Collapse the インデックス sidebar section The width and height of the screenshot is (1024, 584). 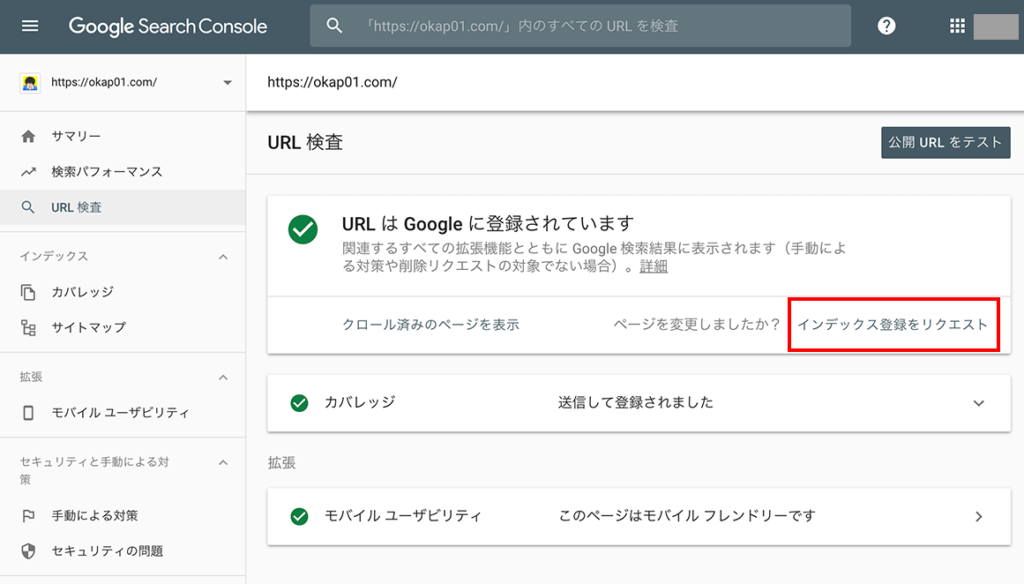pos(223,257)
